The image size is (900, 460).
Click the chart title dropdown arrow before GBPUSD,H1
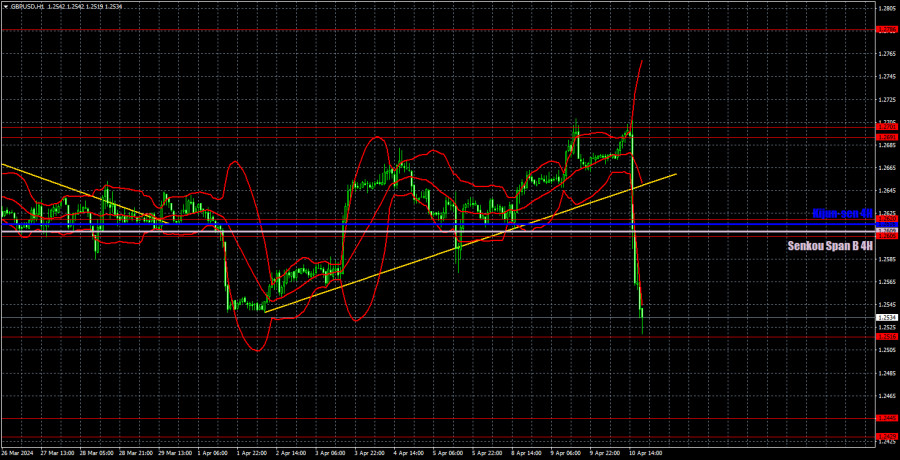coord(4,6)
